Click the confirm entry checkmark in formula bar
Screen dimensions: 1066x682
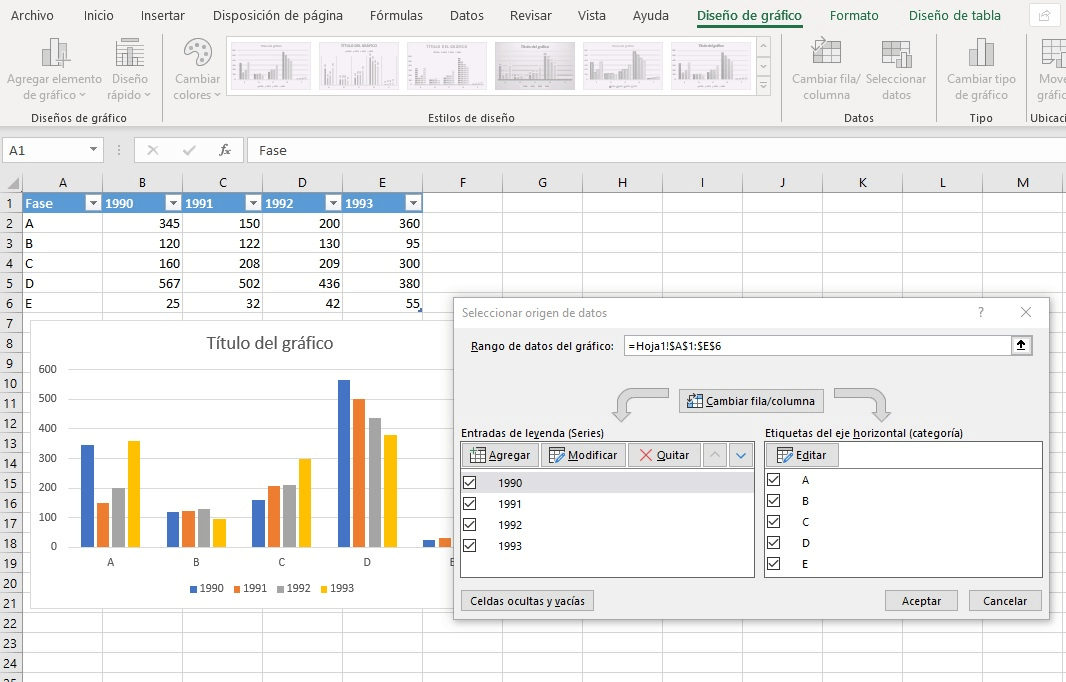(x=189, y=150)
